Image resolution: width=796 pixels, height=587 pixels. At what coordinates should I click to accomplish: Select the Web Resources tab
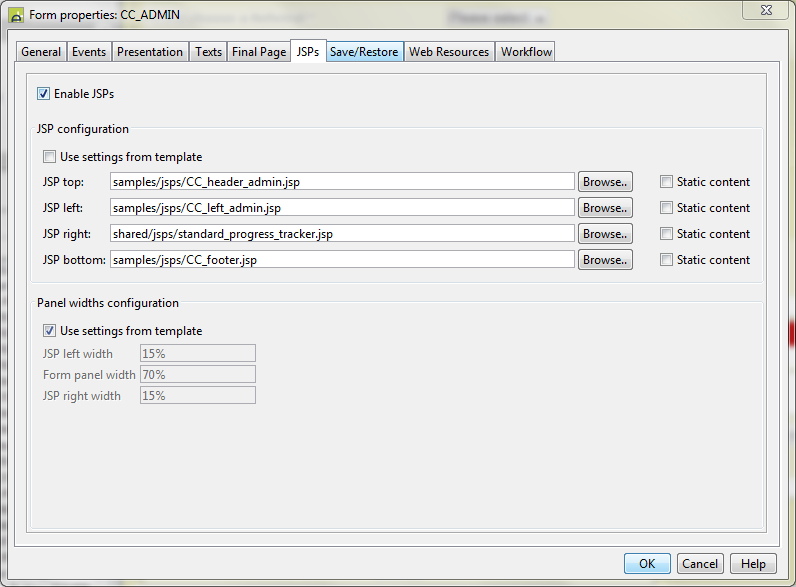pos(449,52)
